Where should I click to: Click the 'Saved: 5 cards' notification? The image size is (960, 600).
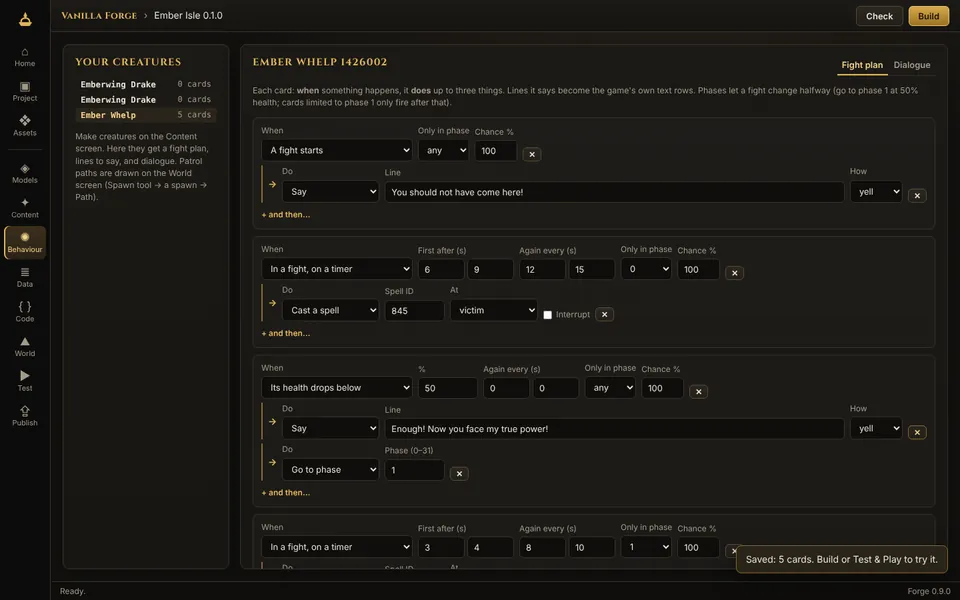(841, 560)
